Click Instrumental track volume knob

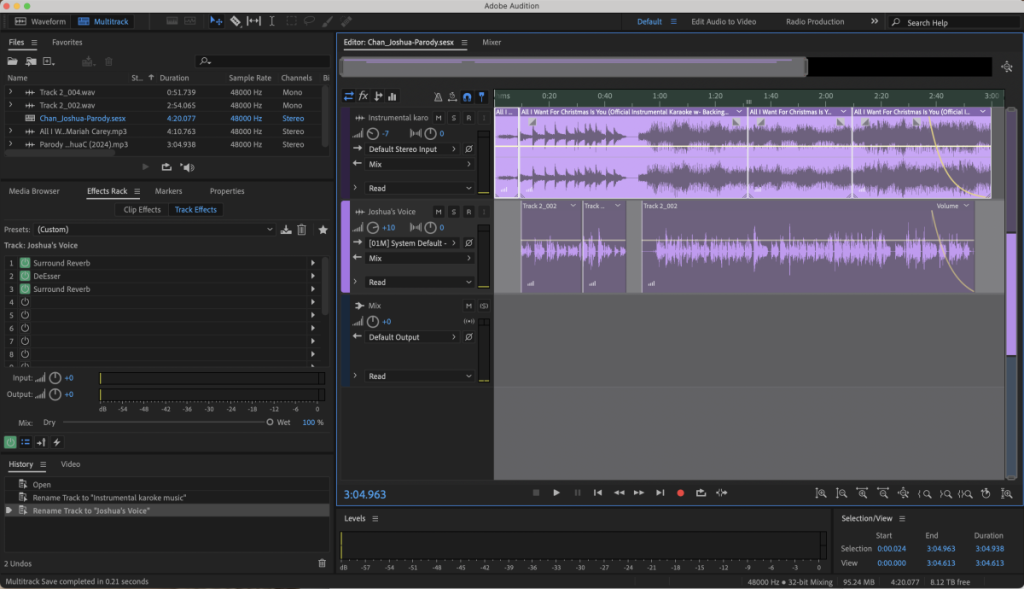point(373,133)
